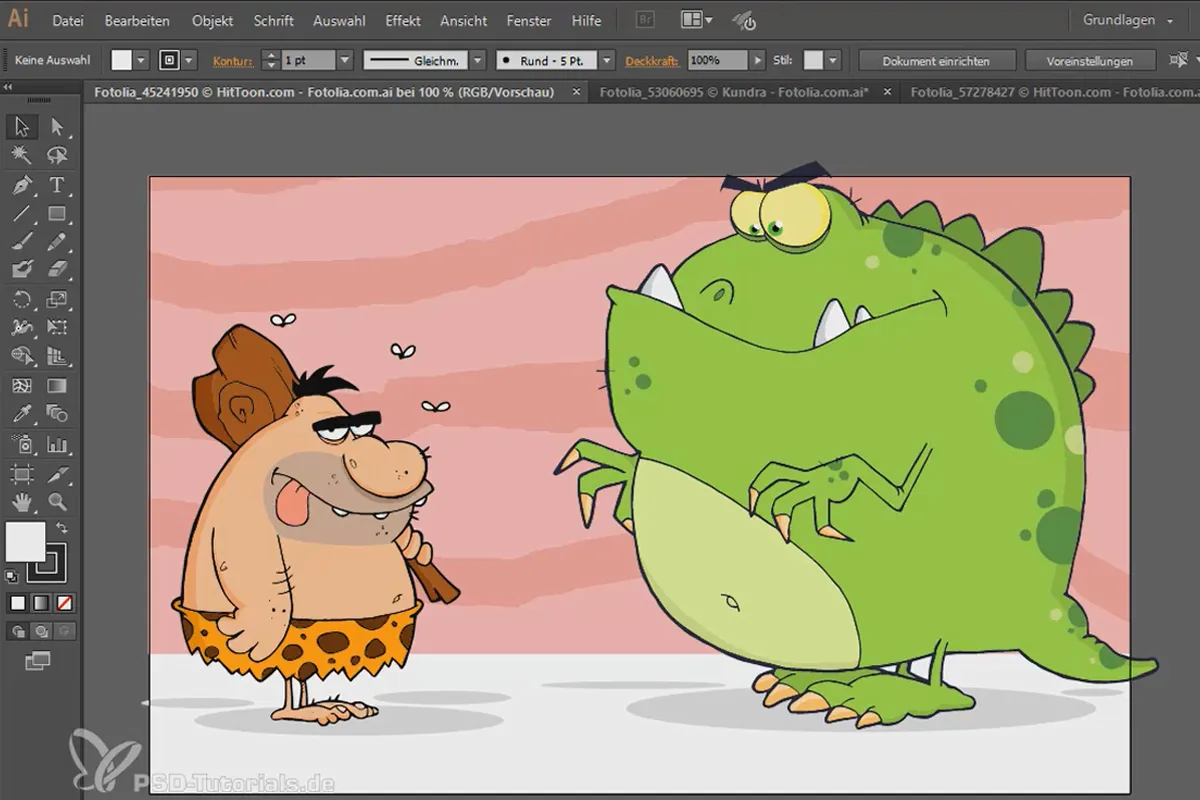Open the Effekt menu

[403, 20]
